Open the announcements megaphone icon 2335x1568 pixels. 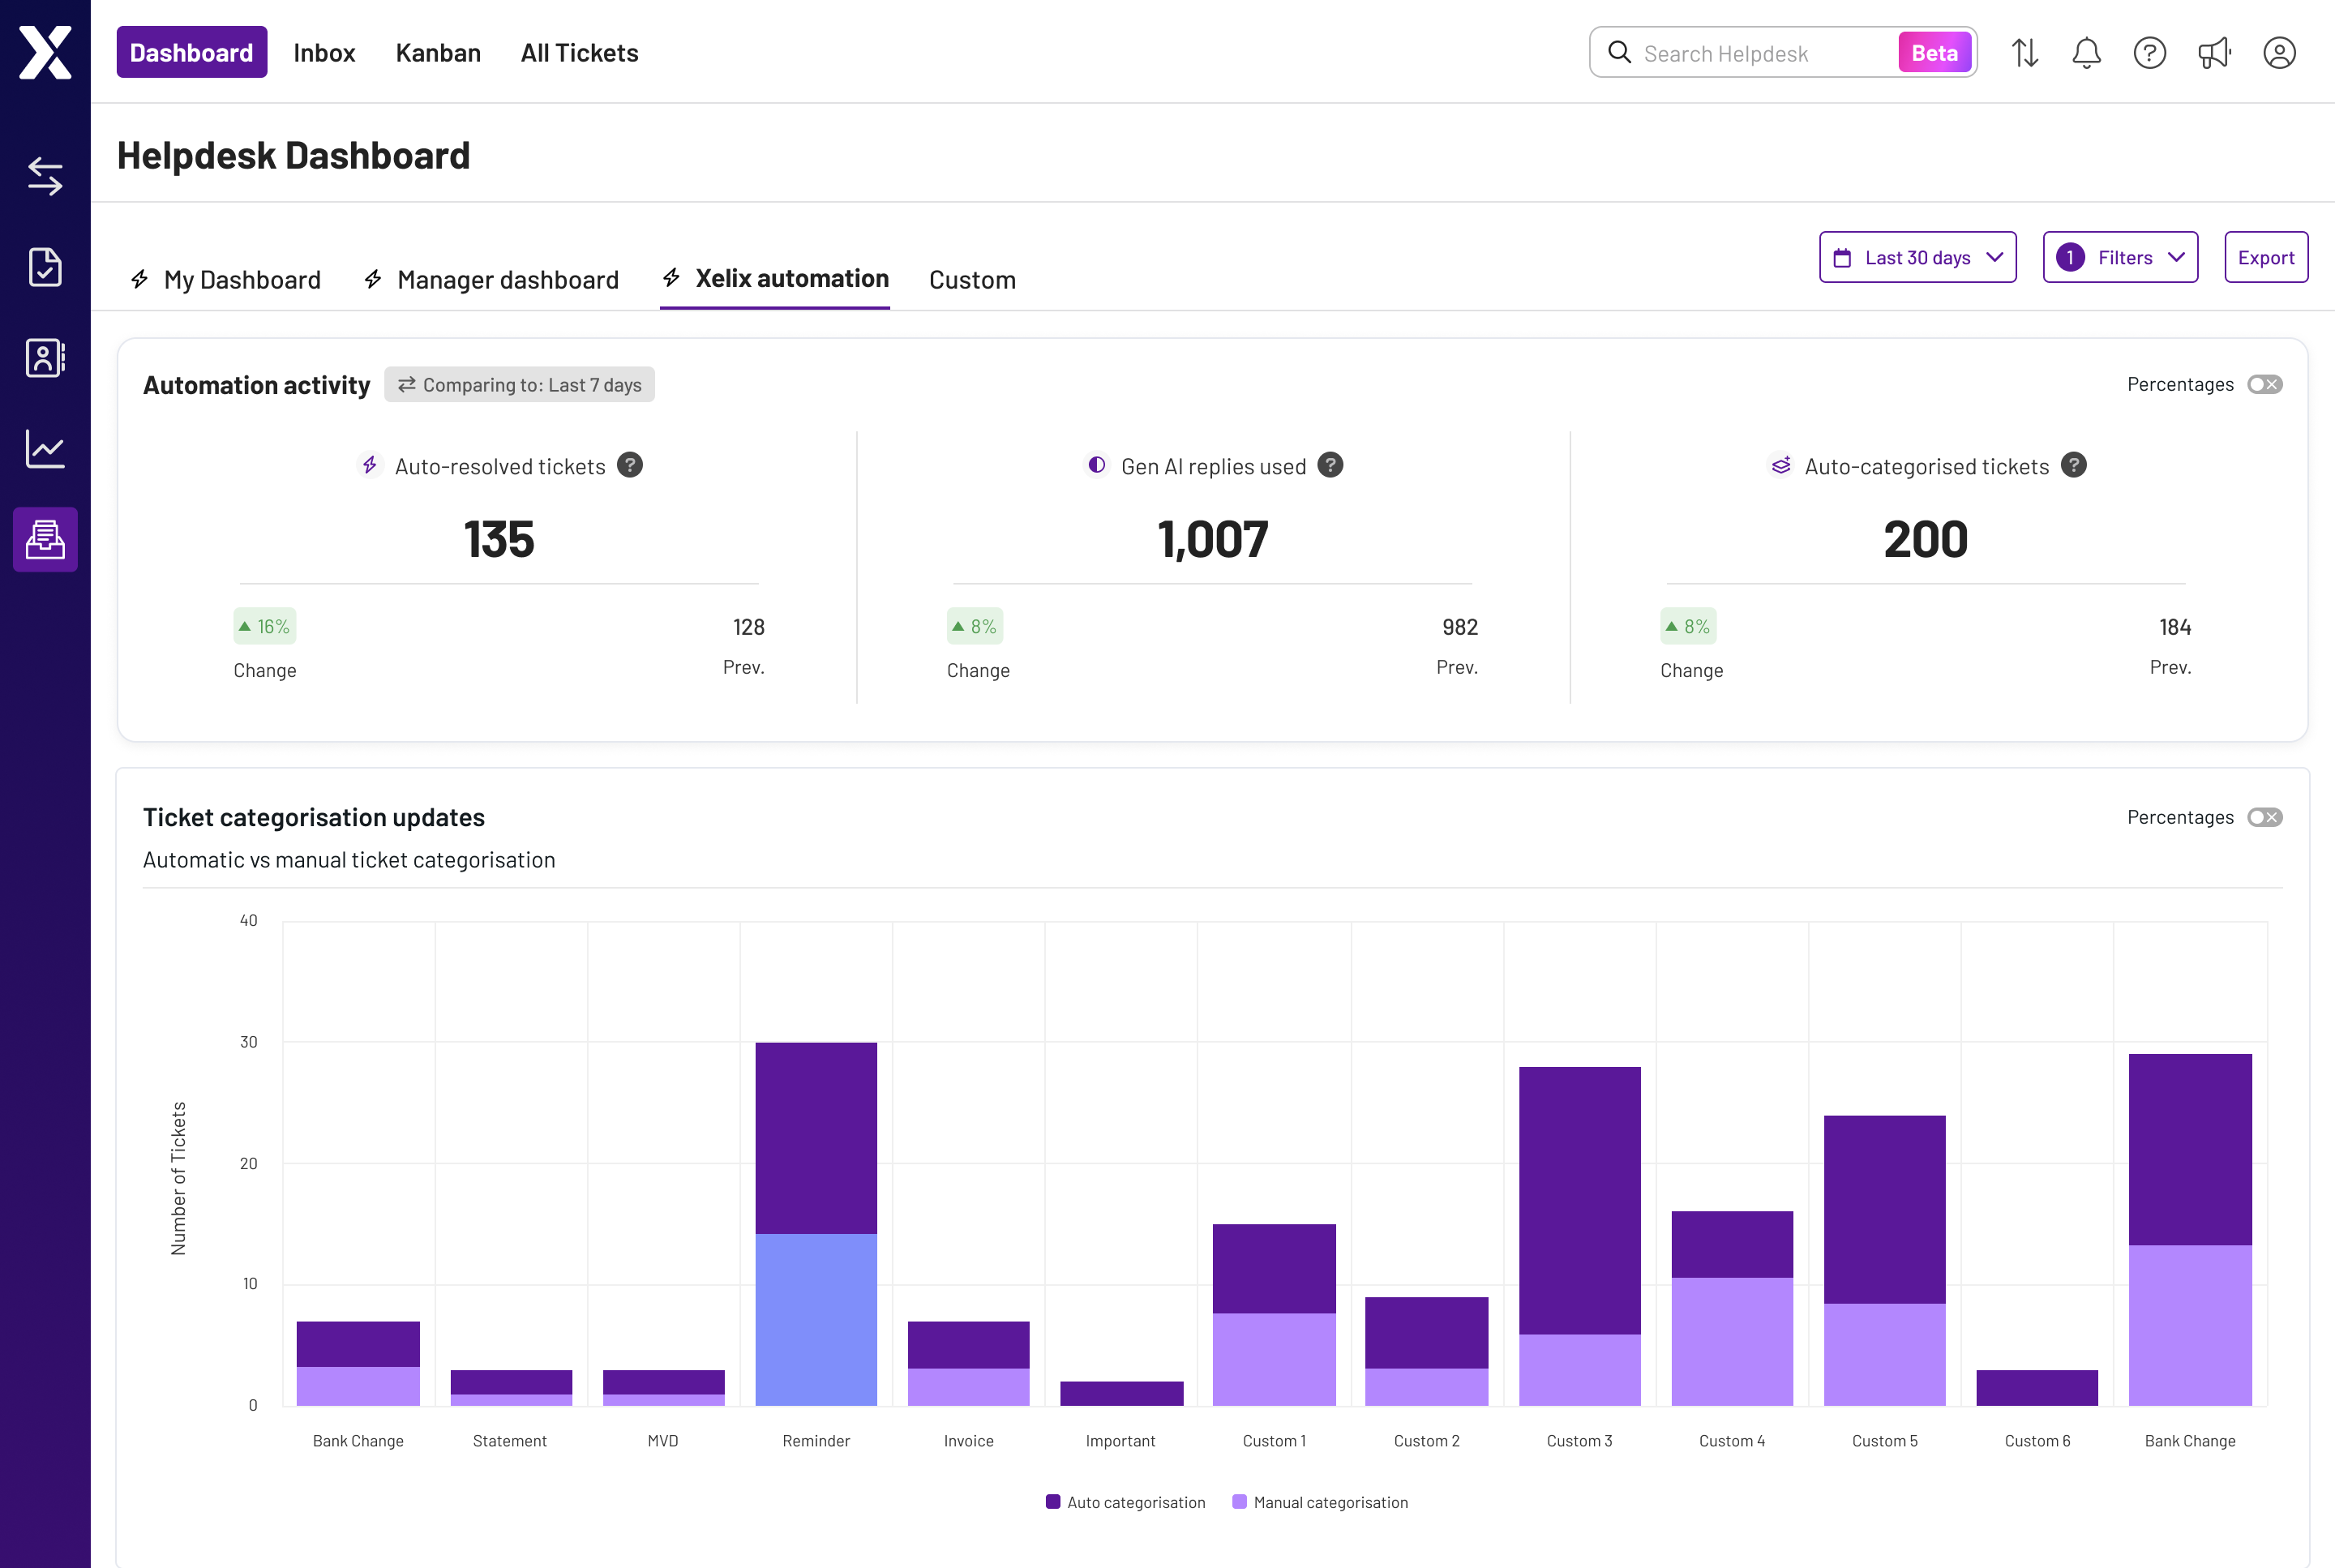2214,52
